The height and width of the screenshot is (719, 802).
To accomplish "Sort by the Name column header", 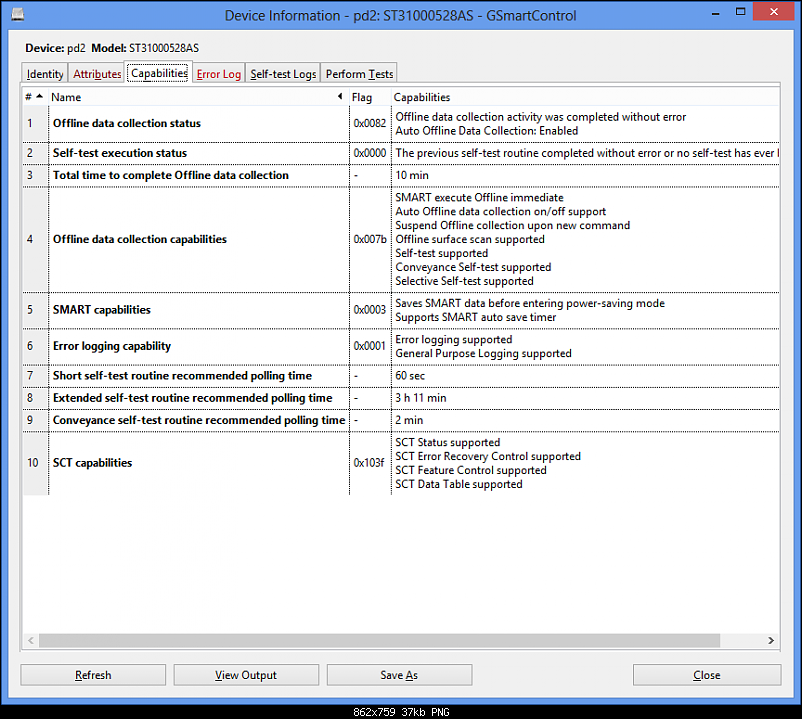I will point(198,97).
